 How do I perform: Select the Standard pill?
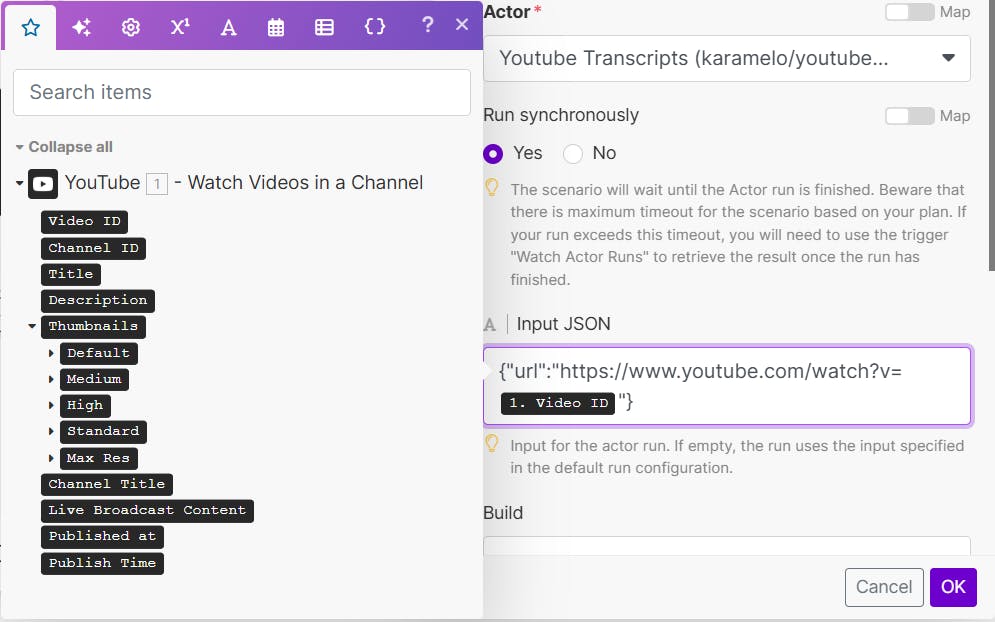tap(103, 432)
